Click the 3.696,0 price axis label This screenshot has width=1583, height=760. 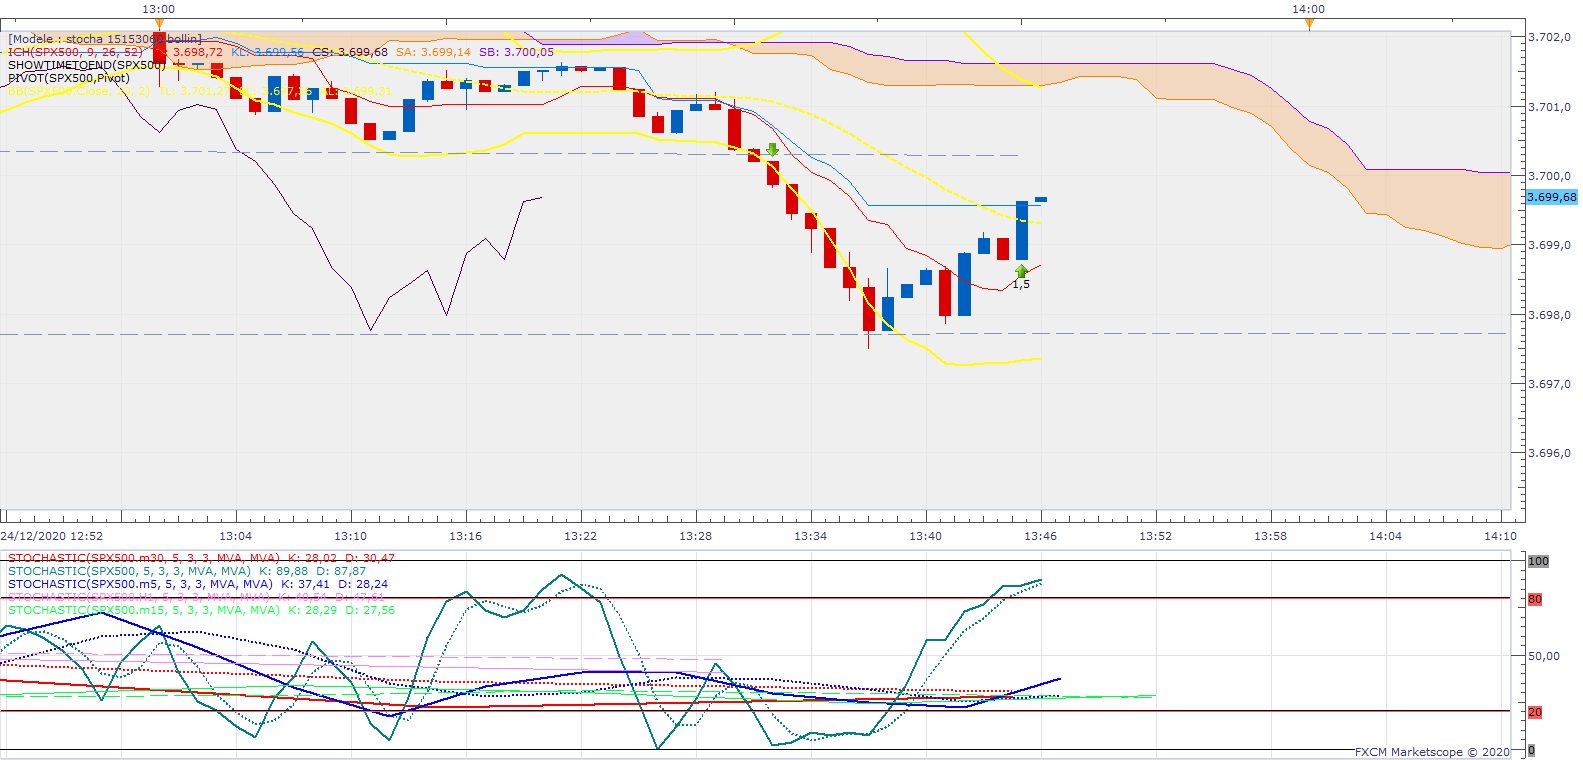(x=1550, y=453)
